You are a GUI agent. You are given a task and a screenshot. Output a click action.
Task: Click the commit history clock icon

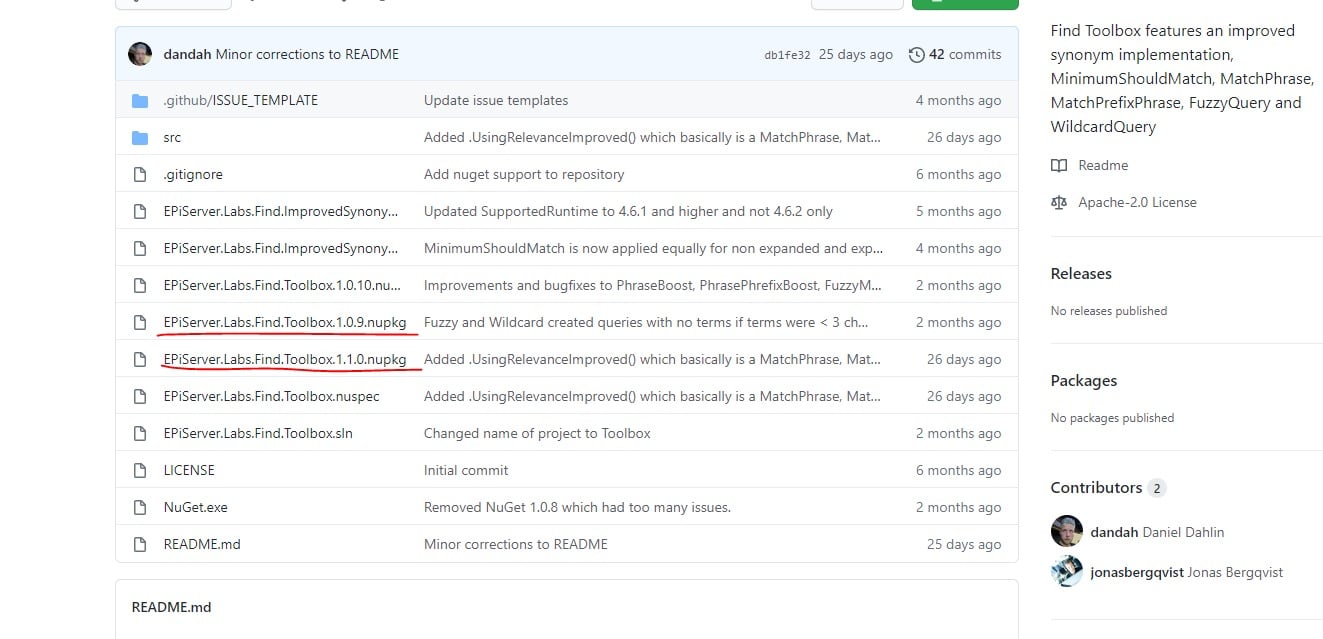[916, 54]
